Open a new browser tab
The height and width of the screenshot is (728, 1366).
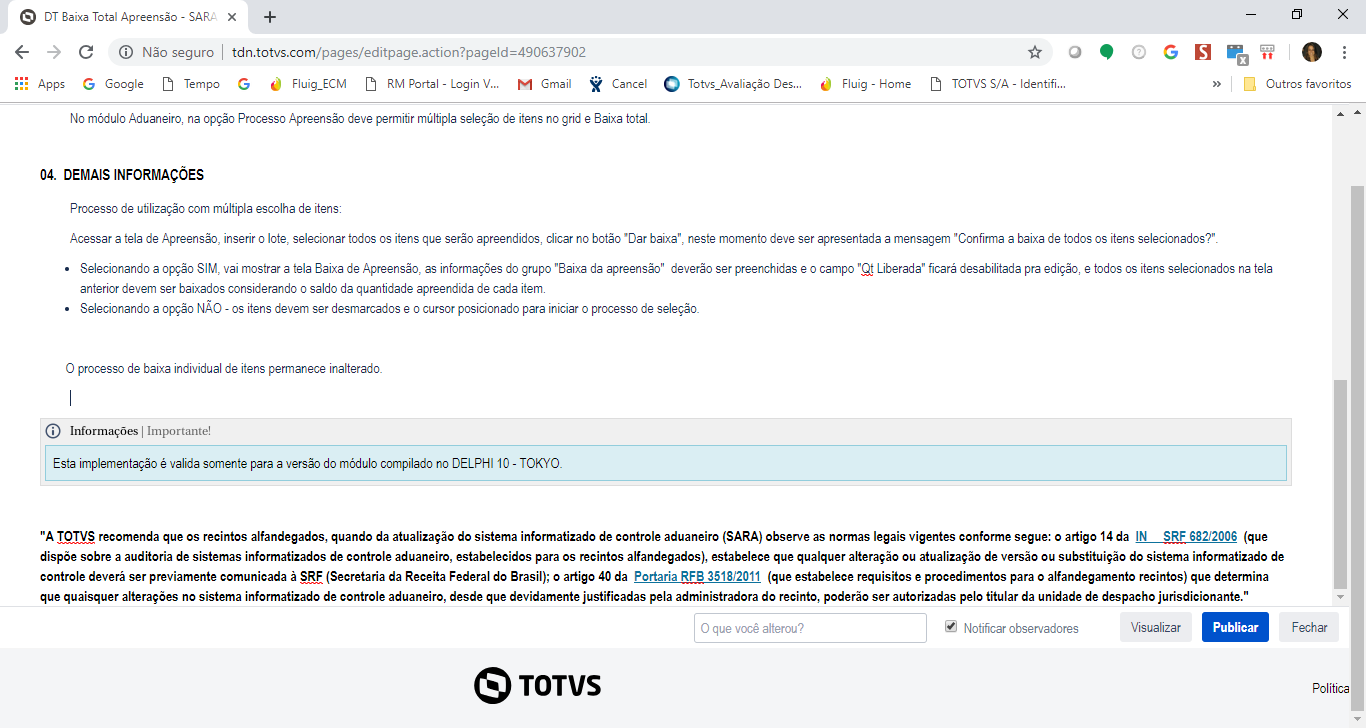tap(270, 17)
